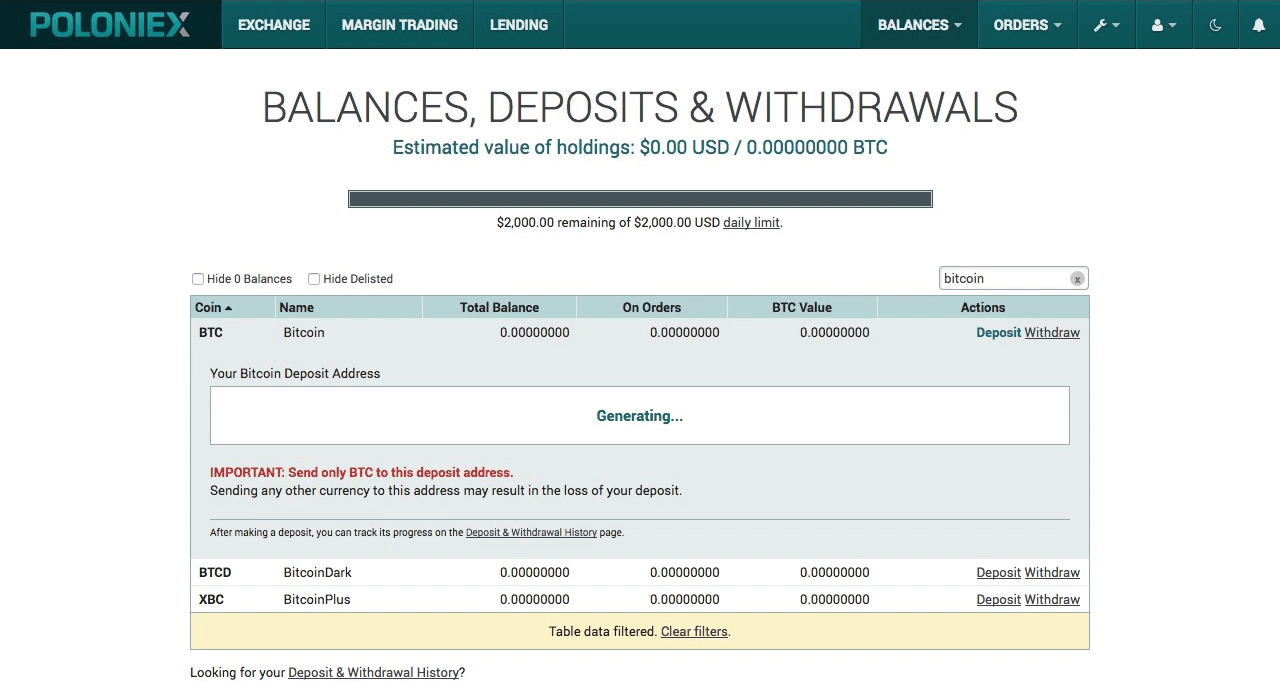Screen dimensions: 1280x681
Task: Click the estimated value of holdings text
Action: point(640,147)
